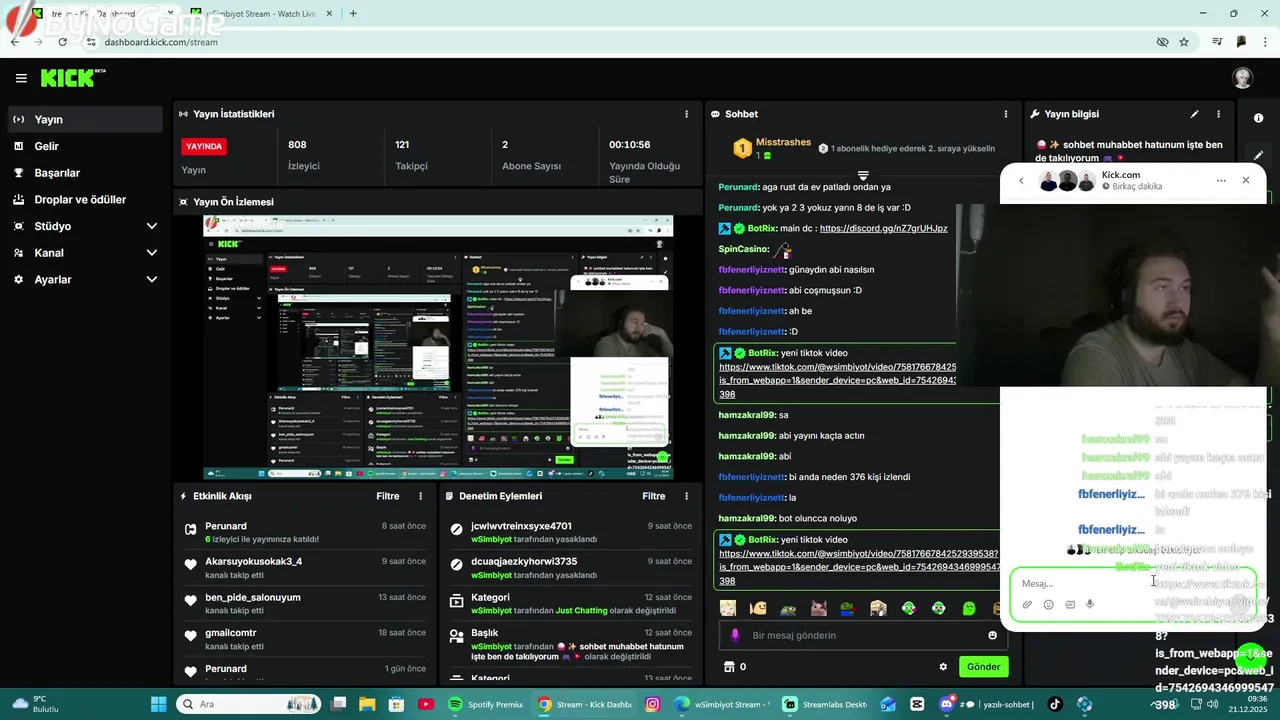This screenshot has width=1280, height=720.
Task: Go back in the Kick.com popup
Action: pos(1021,181)
